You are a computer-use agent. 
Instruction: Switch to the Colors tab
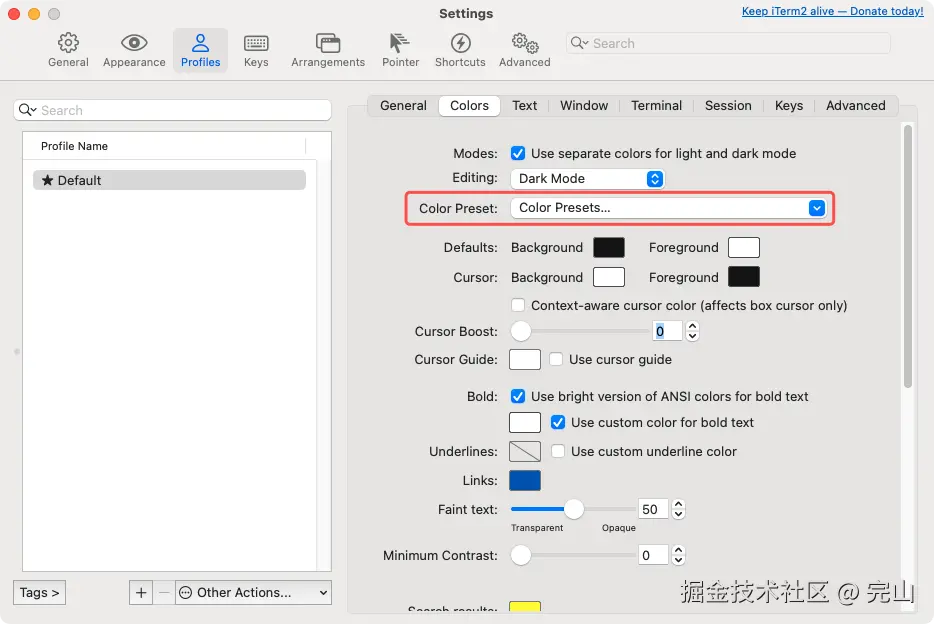[469, 105]
